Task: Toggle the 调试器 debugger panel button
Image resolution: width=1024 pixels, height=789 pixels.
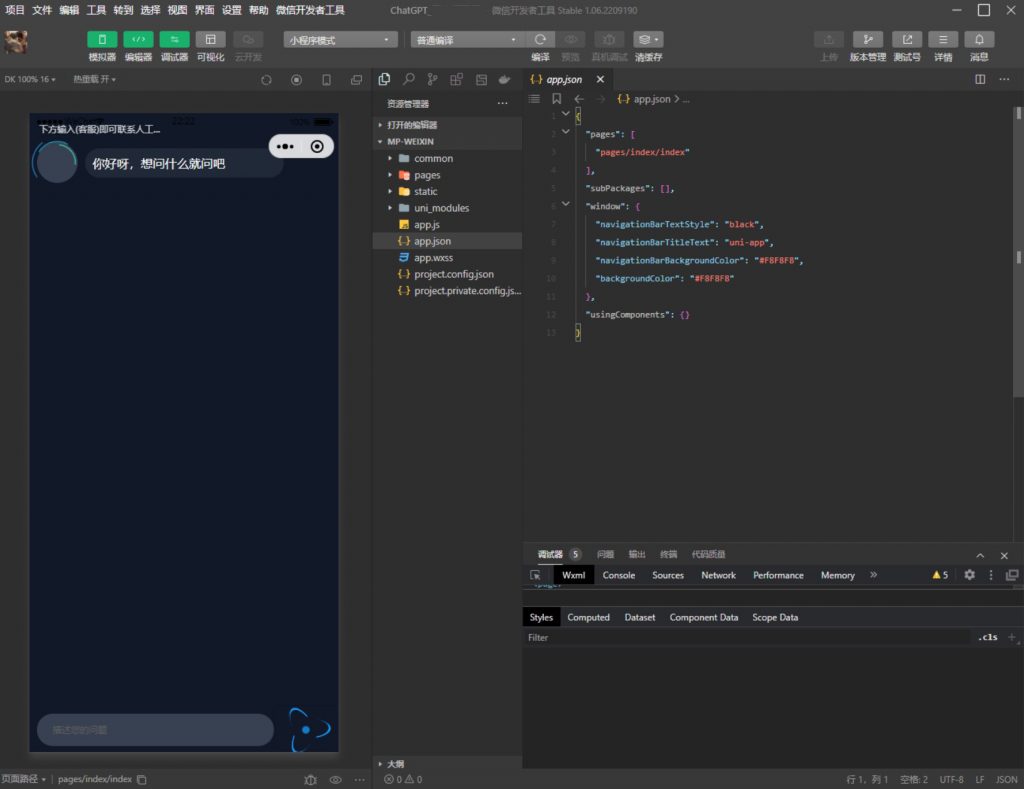Action: point(174,39)
